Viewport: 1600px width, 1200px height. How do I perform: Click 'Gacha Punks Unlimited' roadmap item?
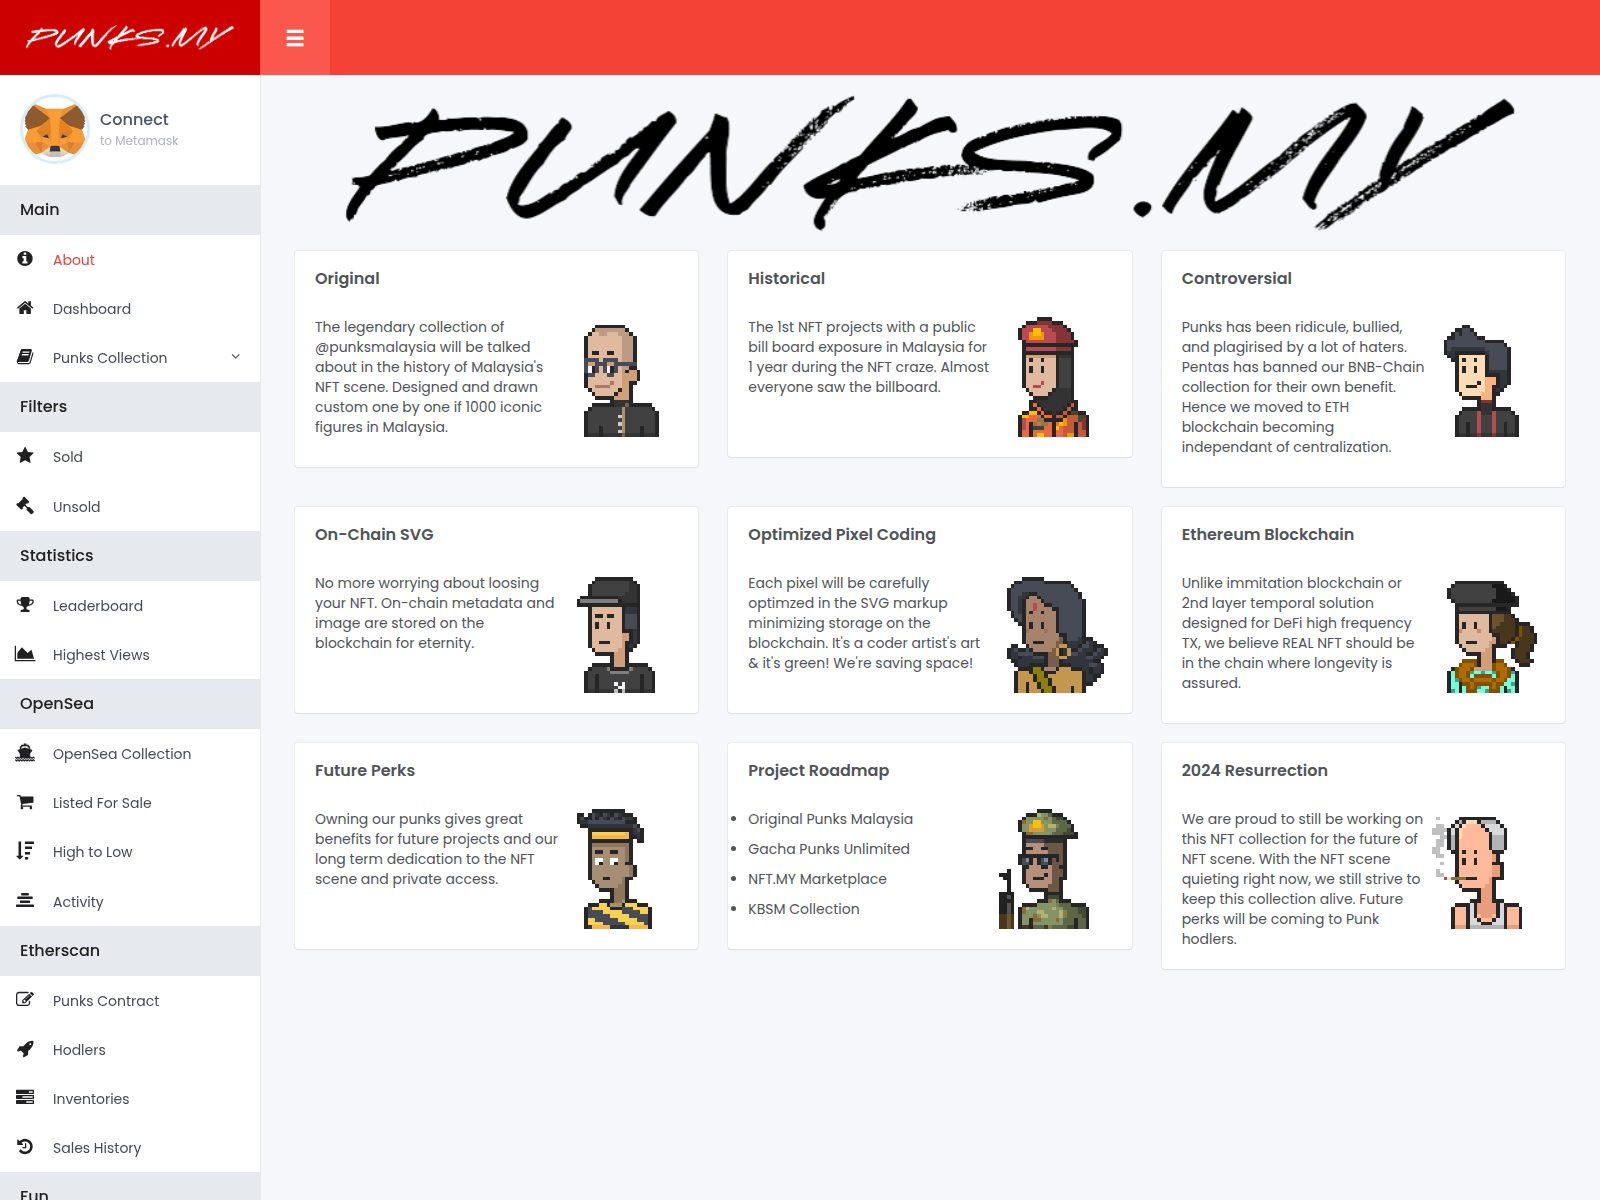pyautogui.click(x=829, y=849)
